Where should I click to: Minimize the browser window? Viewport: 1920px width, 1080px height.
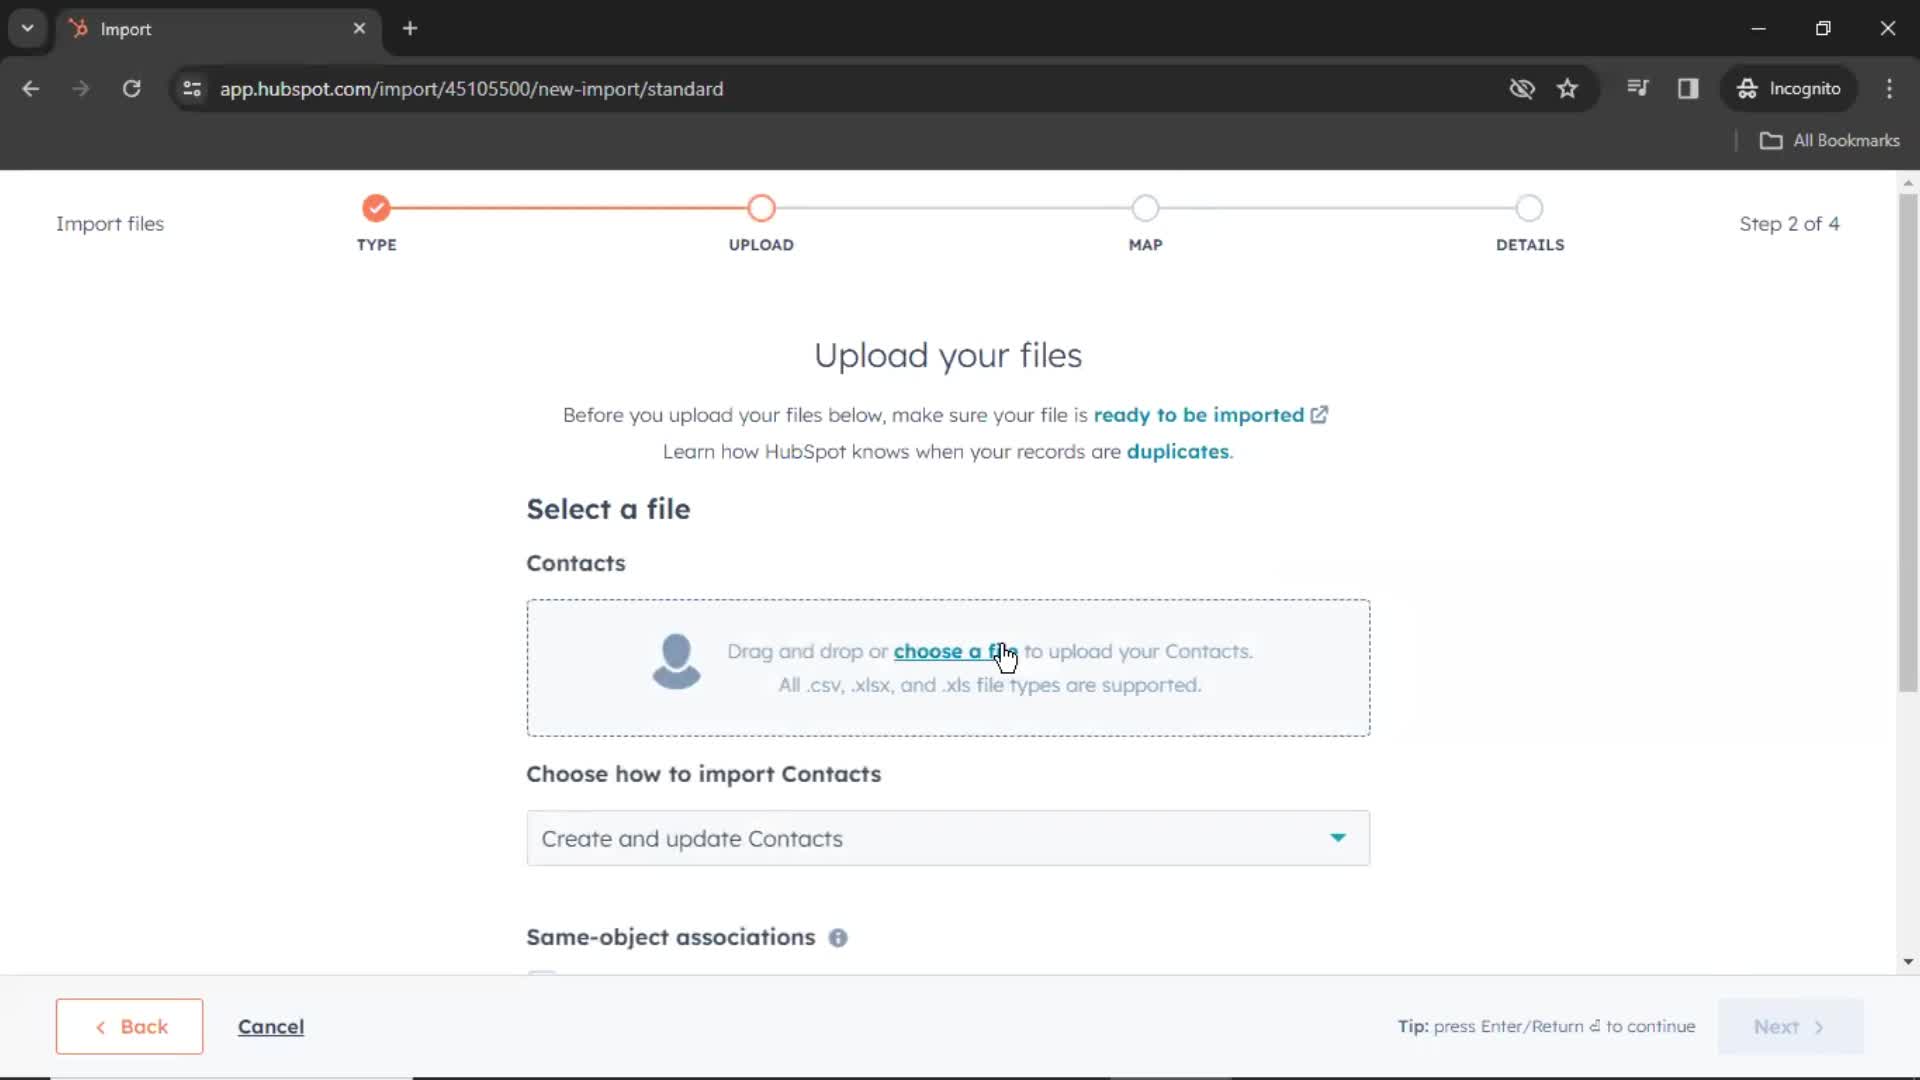[1758, 28]
